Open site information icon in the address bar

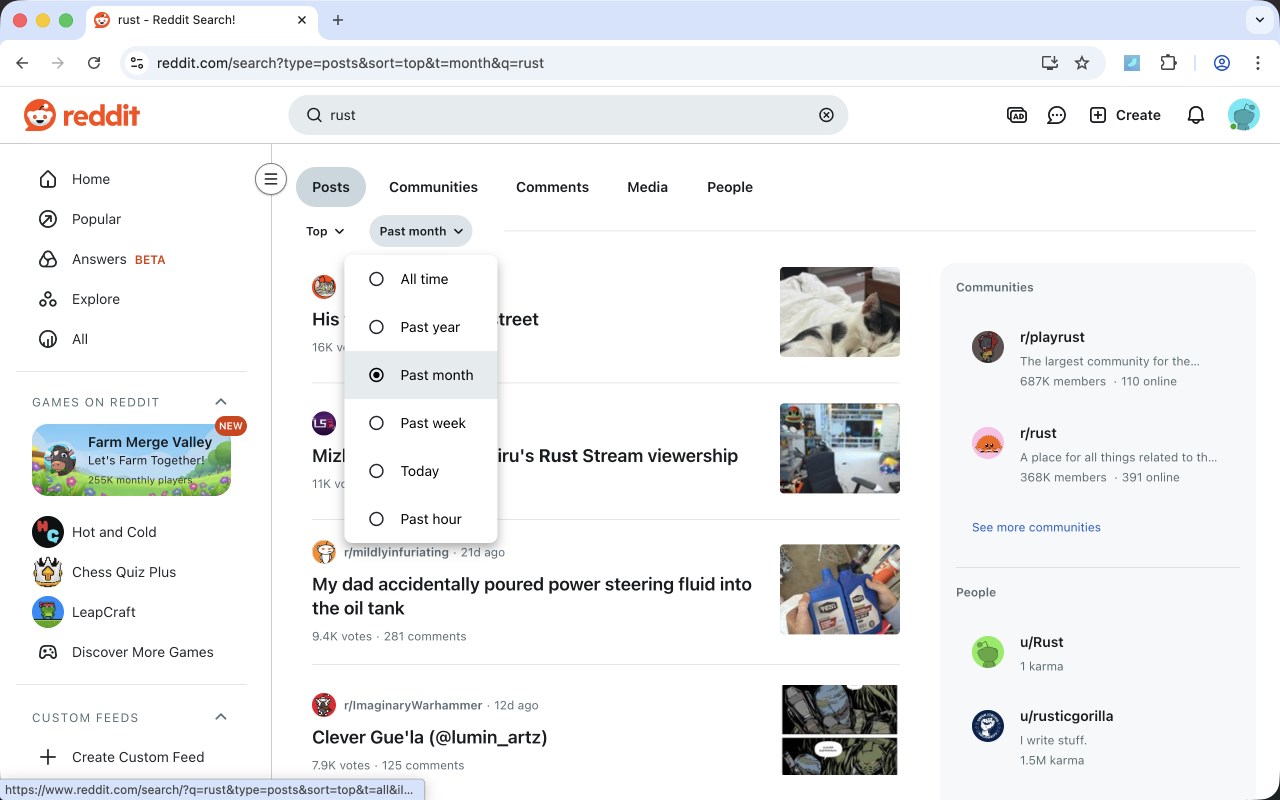point(138,63)
